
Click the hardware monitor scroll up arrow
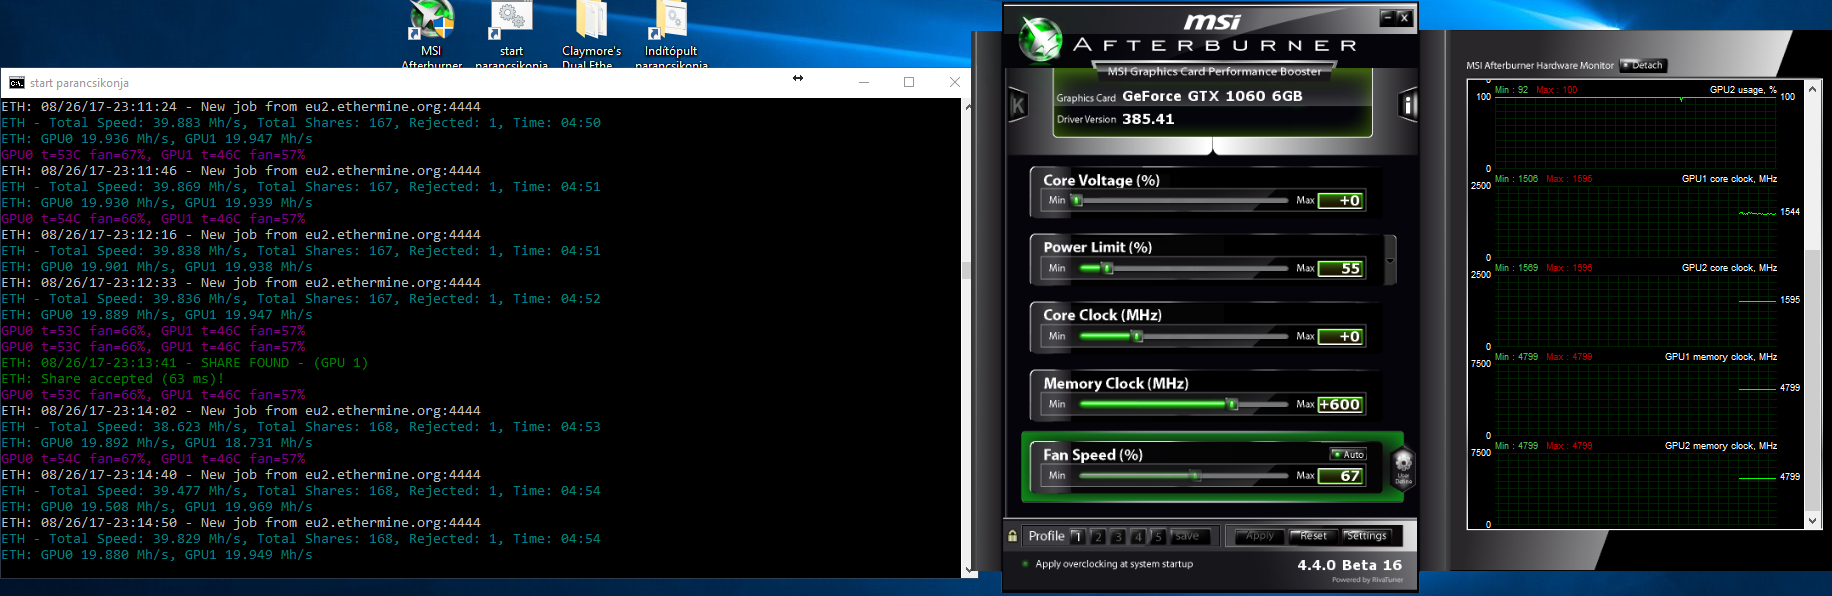pyautogui.click(x=1813, y=89)
